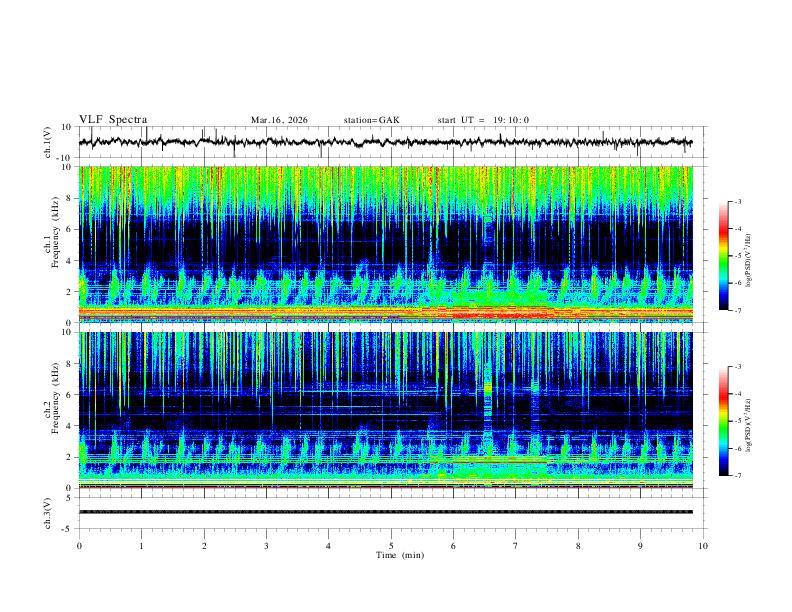Click the "ch.1(V)" waveform axis label
Screen dimensions: 792x612
(x=48, y=142)
